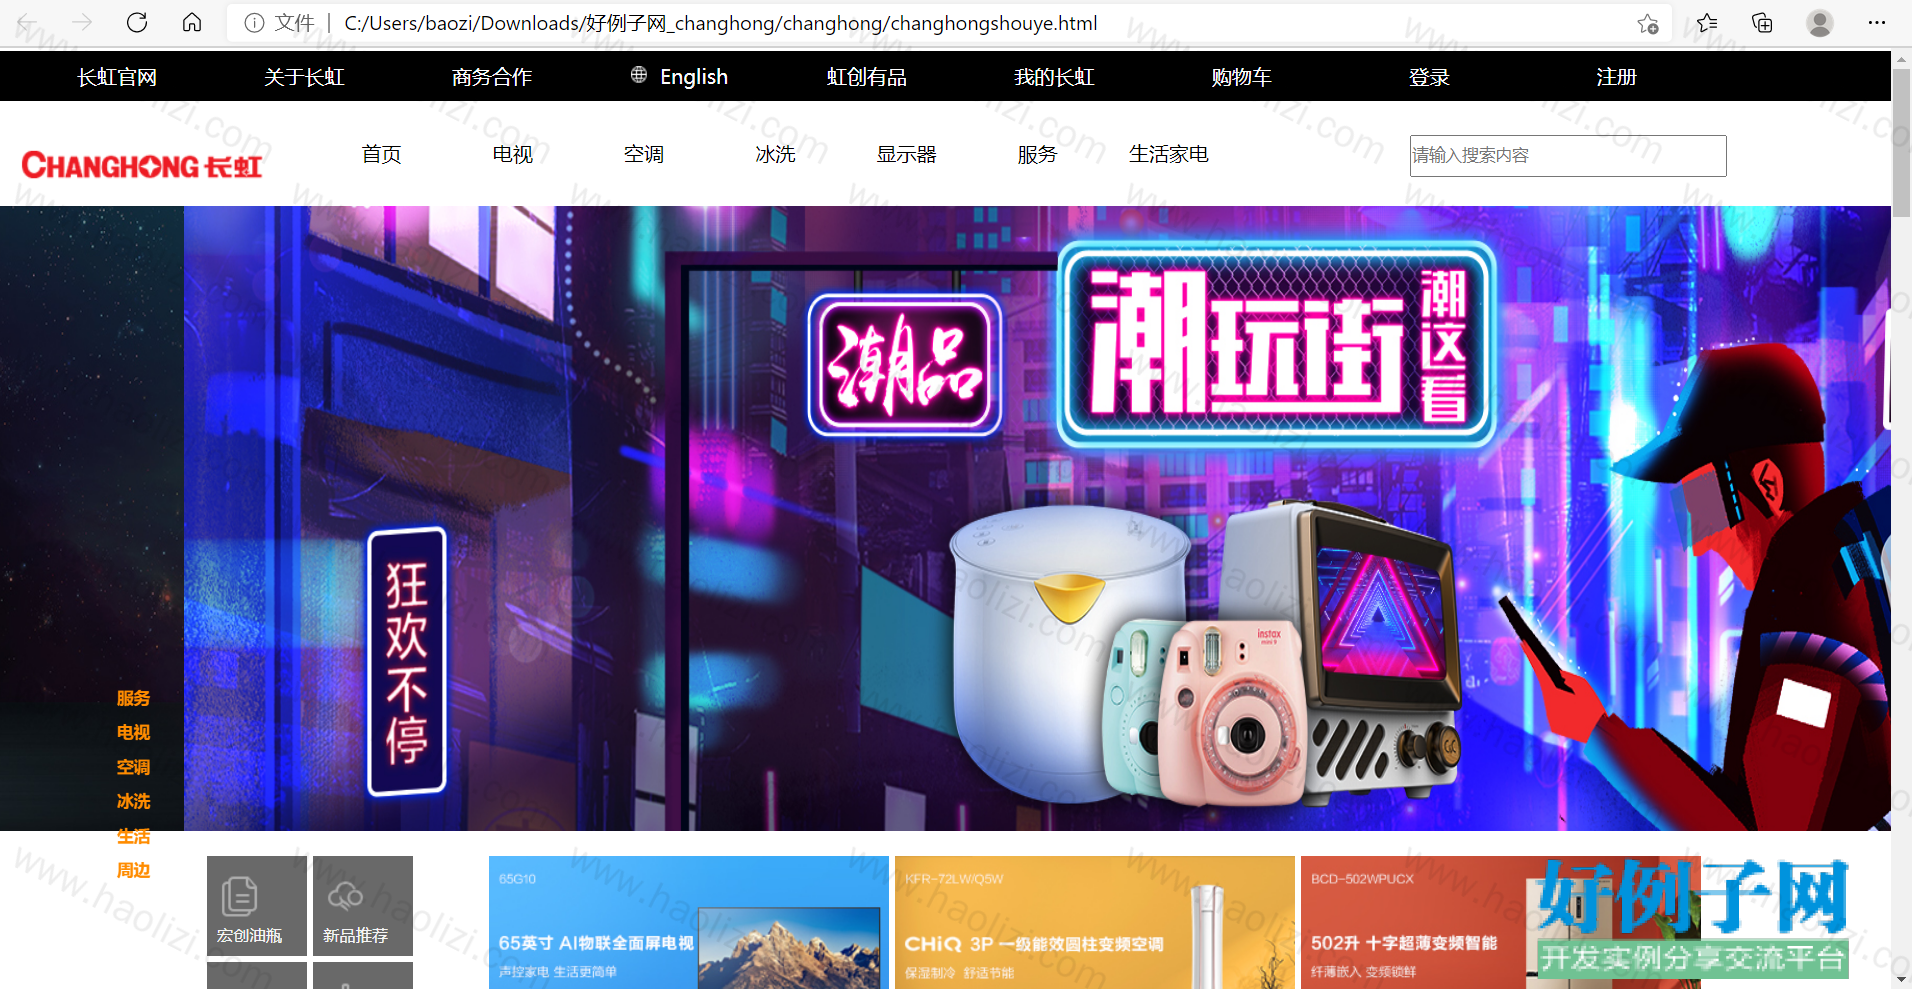Image resolution: width=1912 pixels, height=989 pixels.
Task: Click the vertical scrollbar thumb
Action: click(1901, 143)
